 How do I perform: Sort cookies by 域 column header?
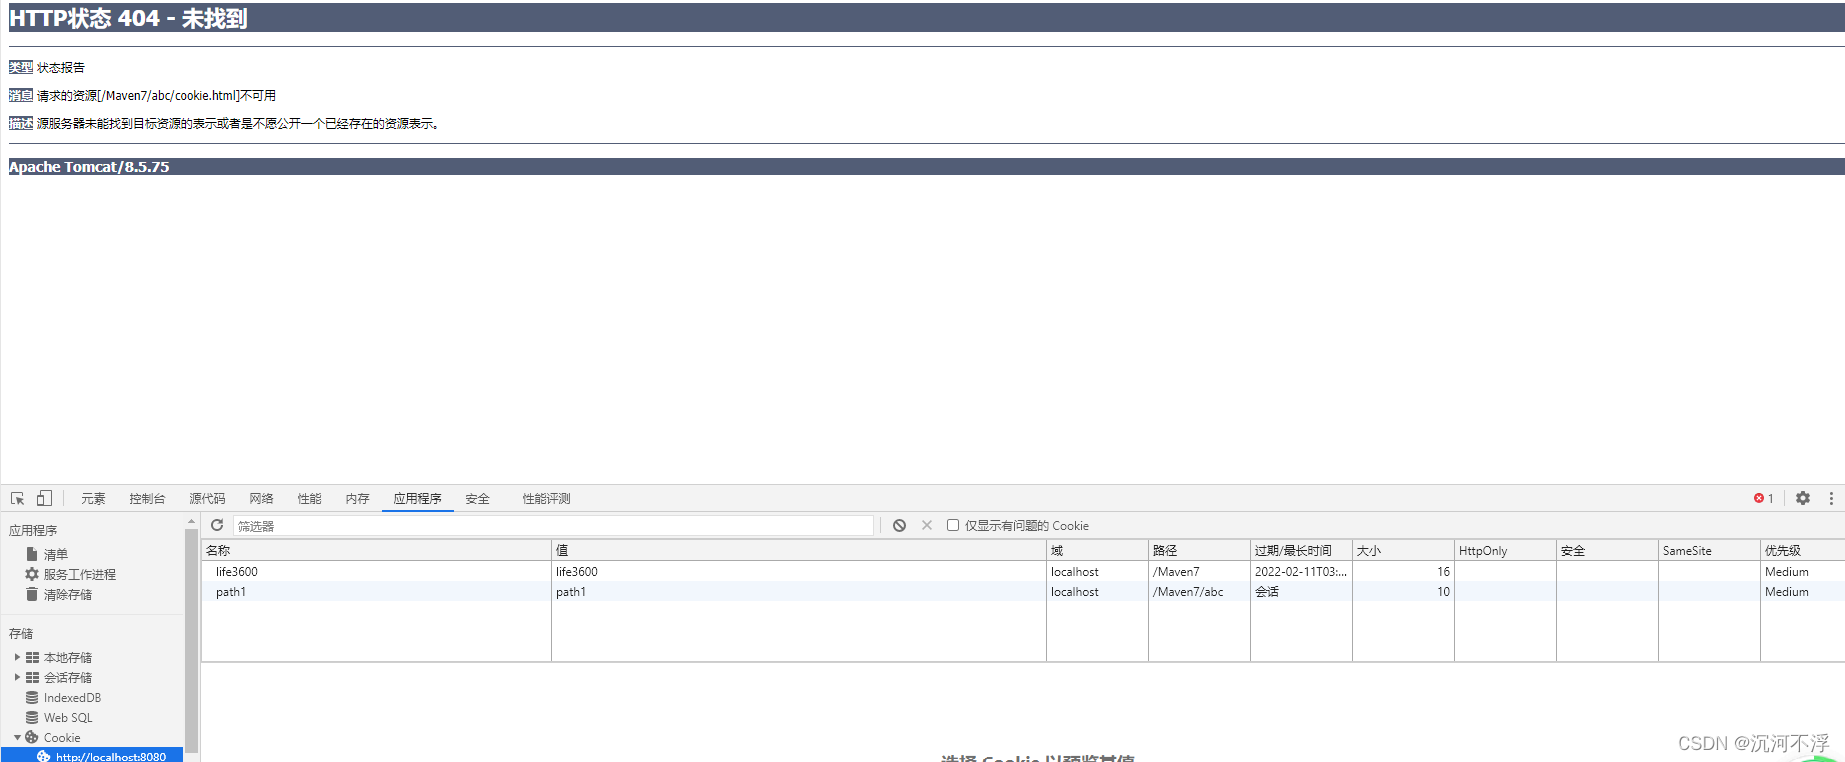[x=1097, y=550]
